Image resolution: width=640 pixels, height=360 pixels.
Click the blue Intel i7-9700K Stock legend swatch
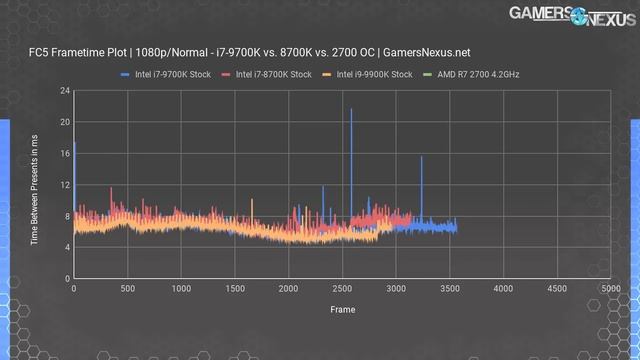point(125,75)
